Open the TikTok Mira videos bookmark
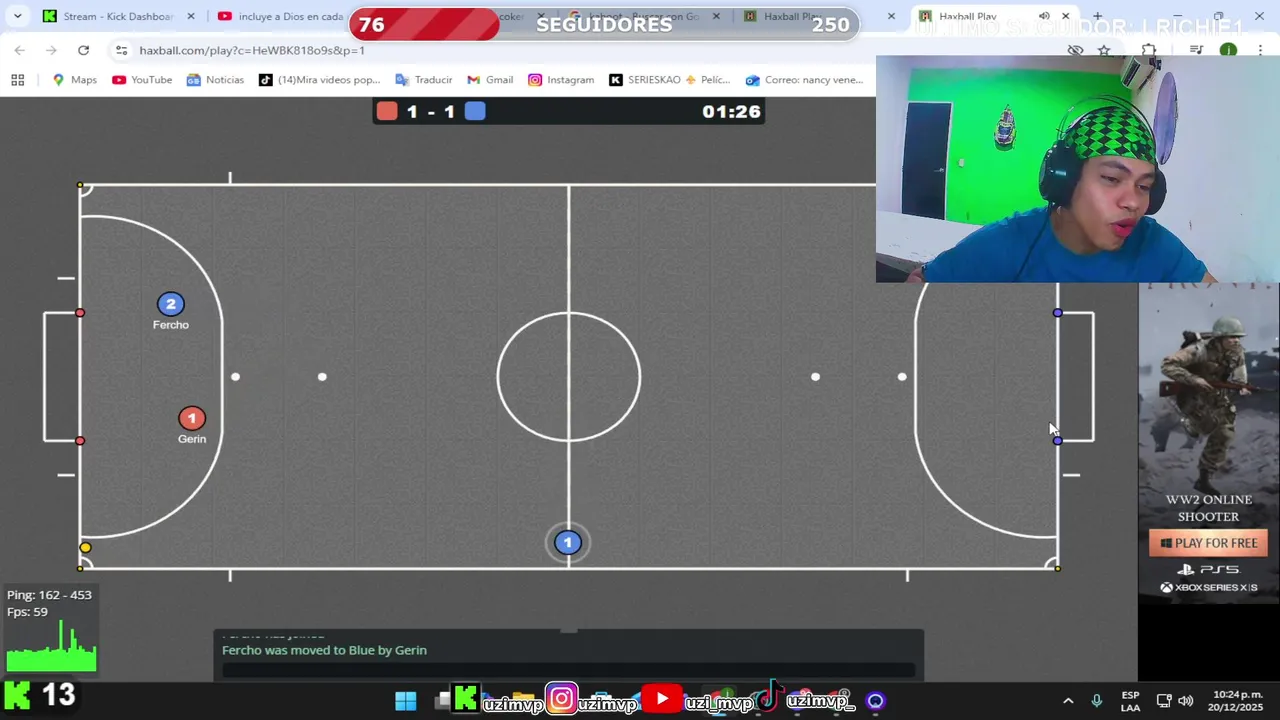 click(x=319, y=80)
